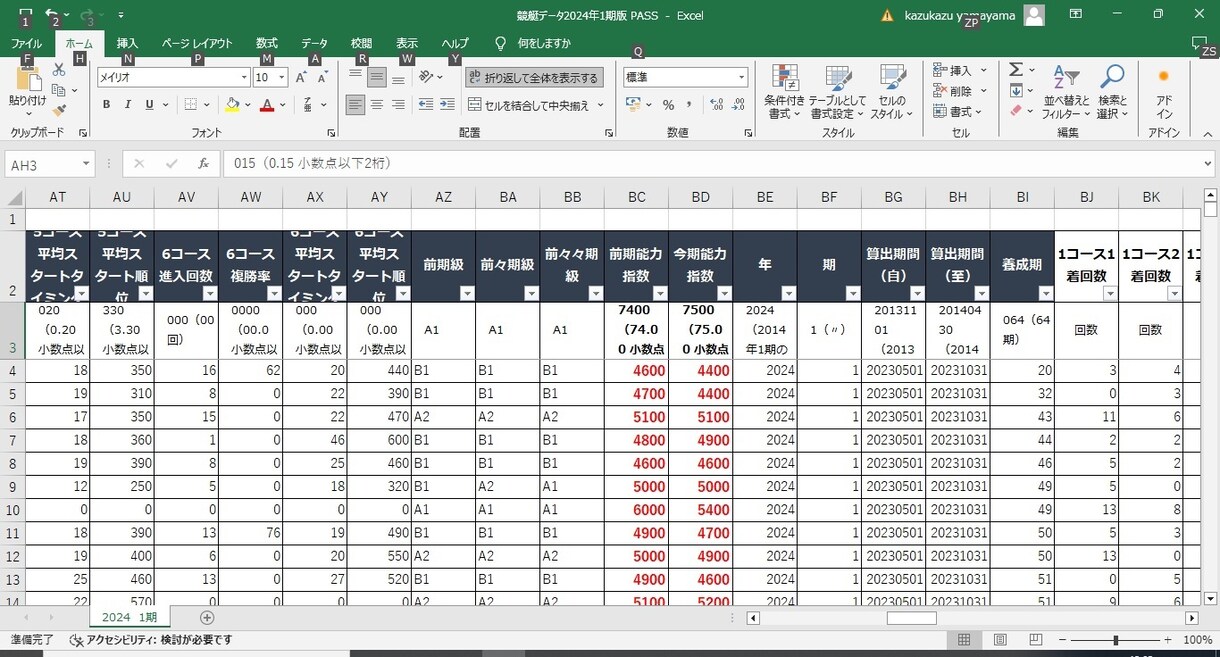Open セルのスタイル cell styles gallery
This screenshot has height=657, width=1220.
[x=892, y=92]
